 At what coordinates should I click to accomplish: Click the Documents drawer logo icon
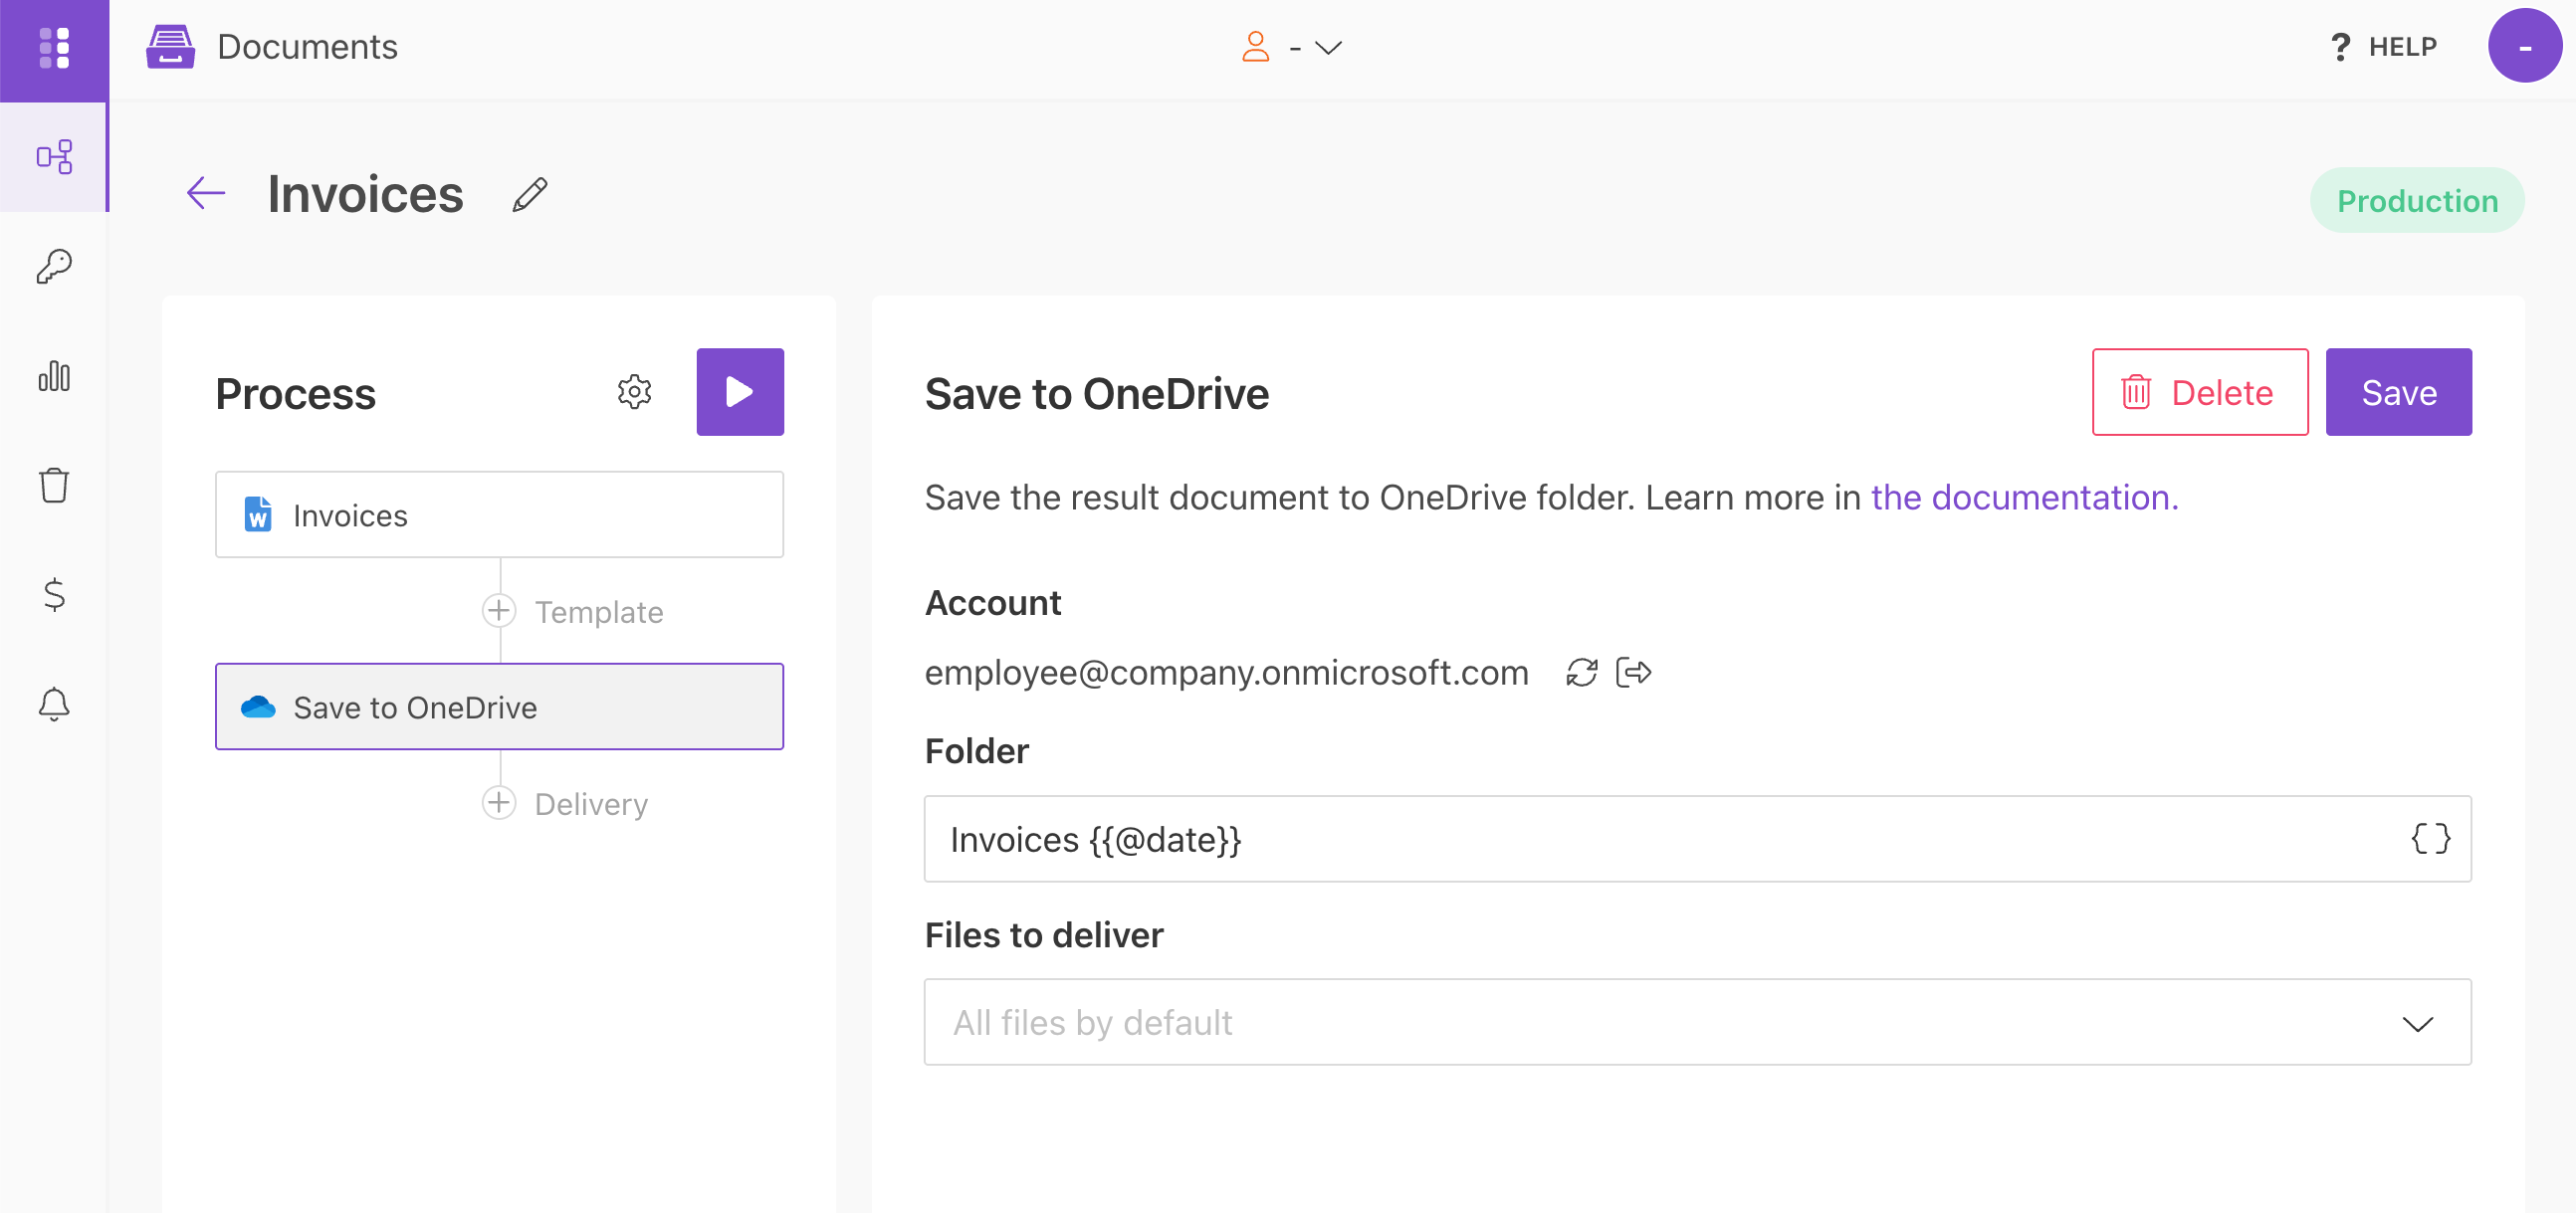click(x=171, y=47)
